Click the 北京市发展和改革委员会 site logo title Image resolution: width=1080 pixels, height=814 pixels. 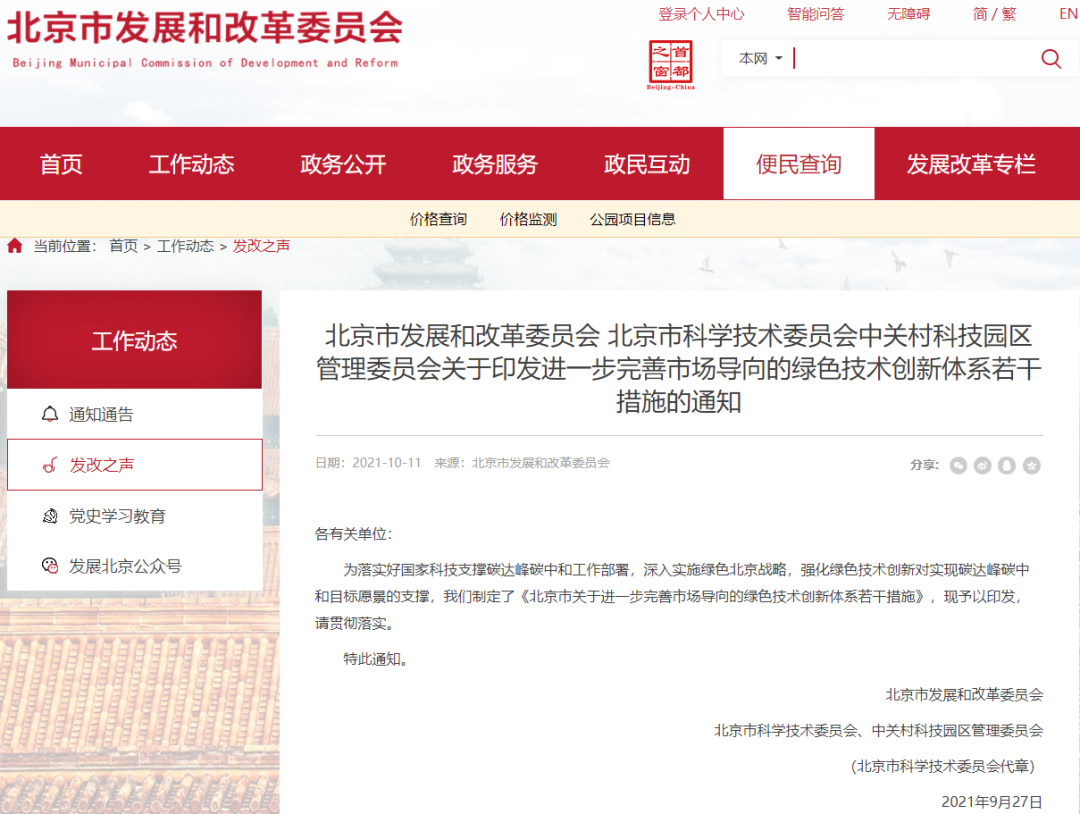[x=205, y=28]
